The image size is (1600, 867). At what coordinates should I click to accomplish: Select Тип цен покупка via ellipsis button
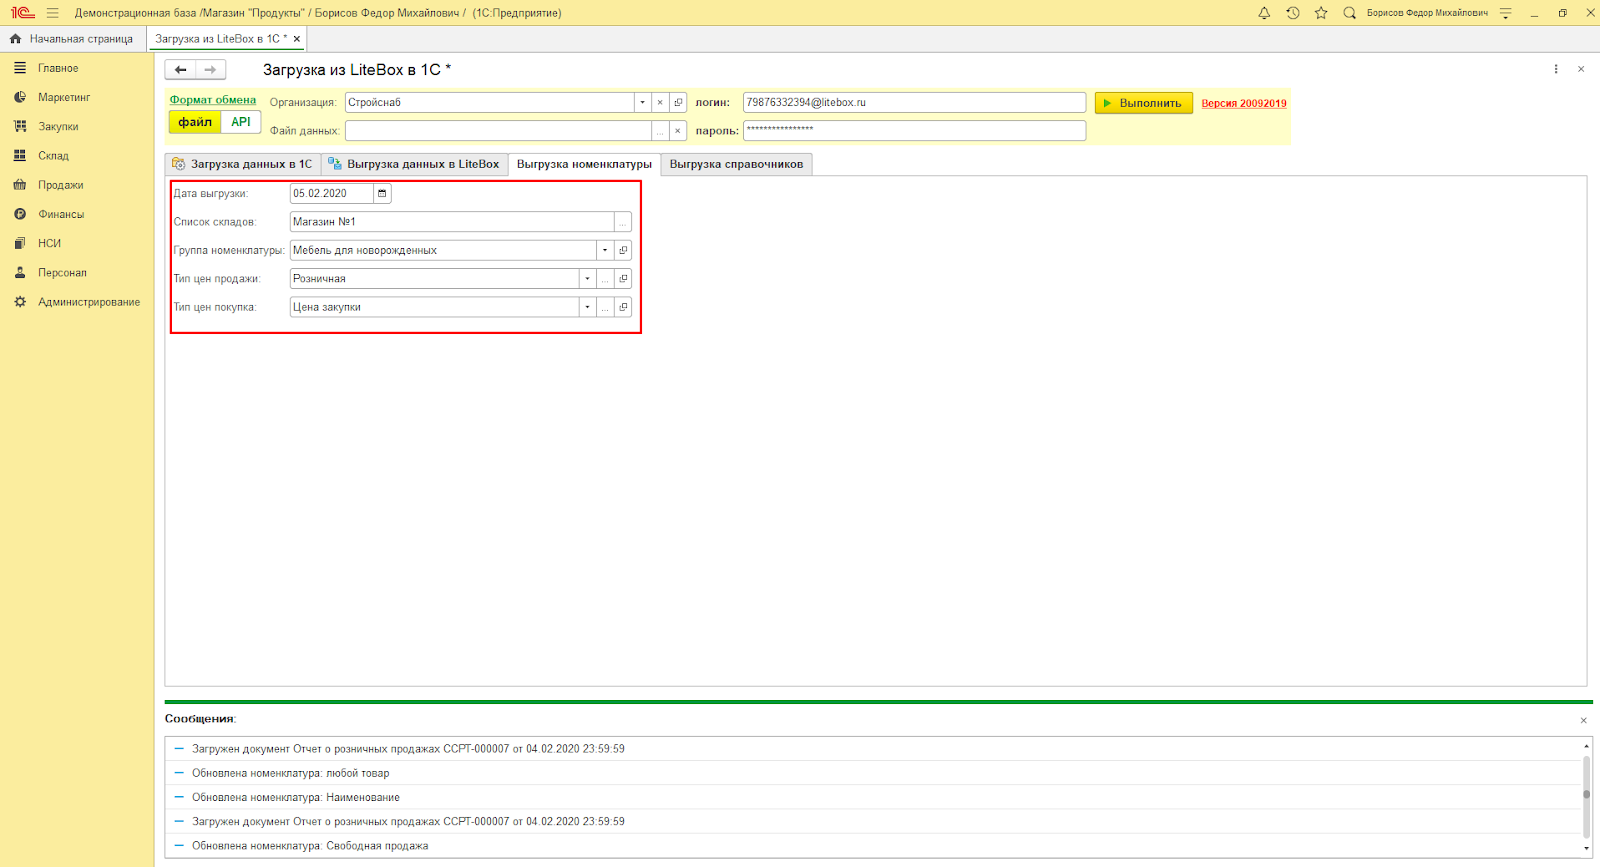[605, 307]
